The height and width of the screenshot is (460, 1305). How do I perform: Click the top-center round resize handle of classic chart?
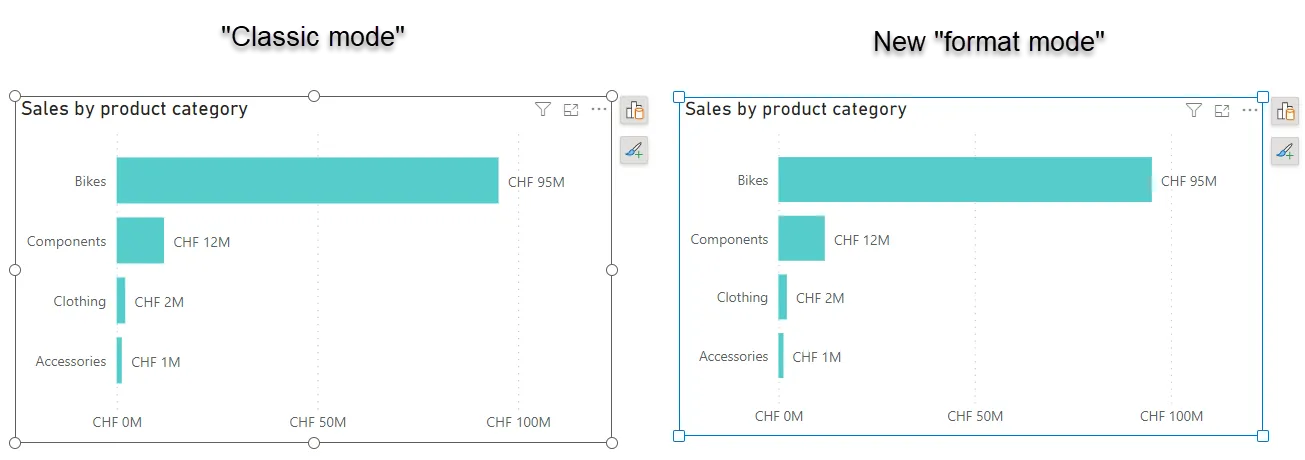coord(313,96)
